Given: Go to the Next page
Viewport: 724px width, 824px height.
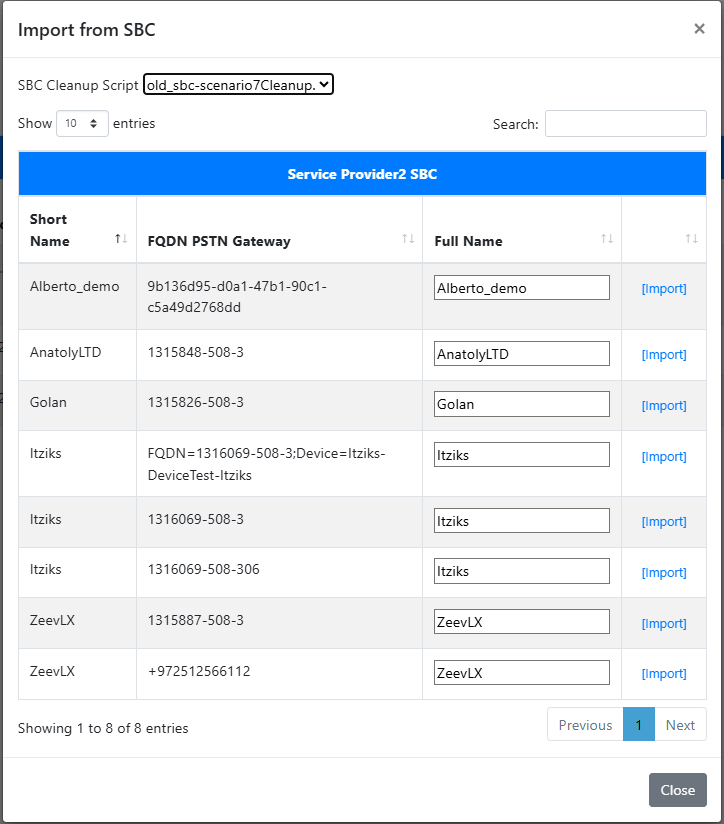Looking at the screenshot, I should click(x=680, y=725).
